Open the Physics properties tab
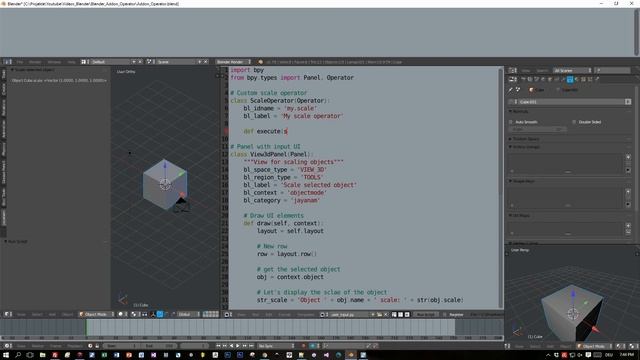 pos(597,79)
